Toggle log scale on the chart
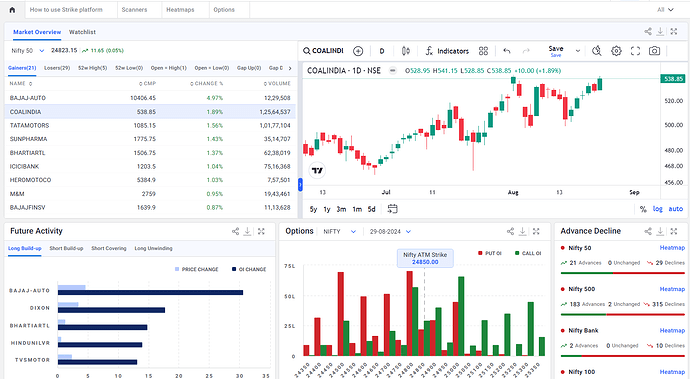 (657, 209)
